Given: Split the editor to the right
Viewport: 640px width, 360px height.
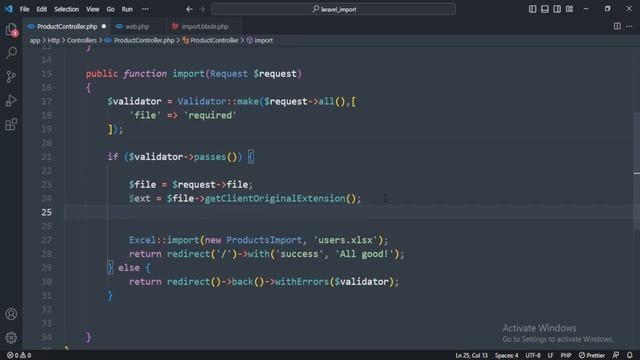Looking at the screenshot, I should (617, 26).
